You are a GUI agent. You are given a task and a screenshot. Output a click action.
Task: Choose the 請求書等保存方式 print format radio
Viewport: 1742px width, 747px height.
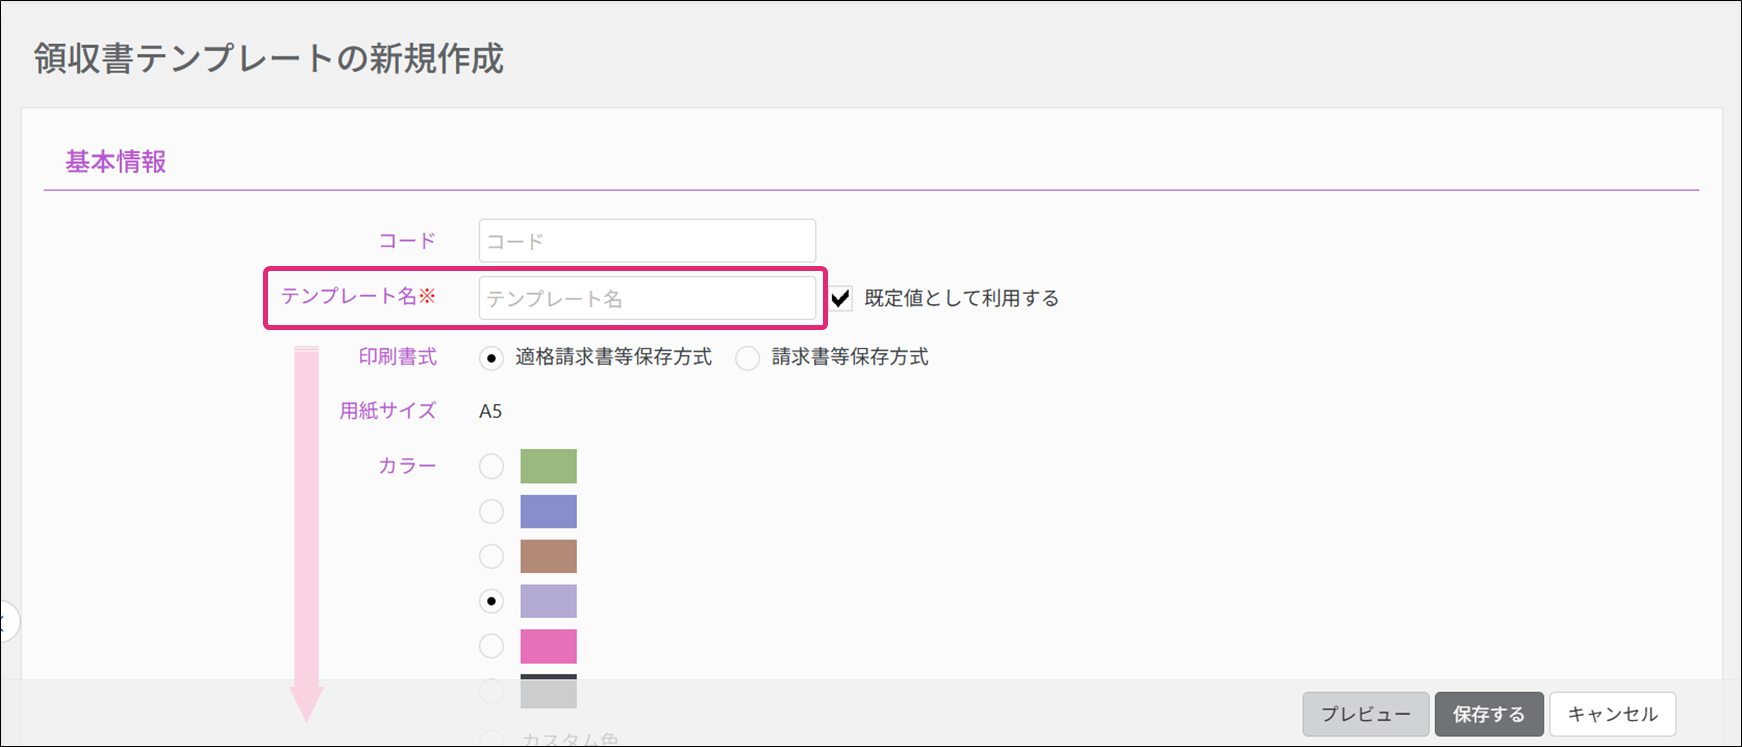coord(747,358)
